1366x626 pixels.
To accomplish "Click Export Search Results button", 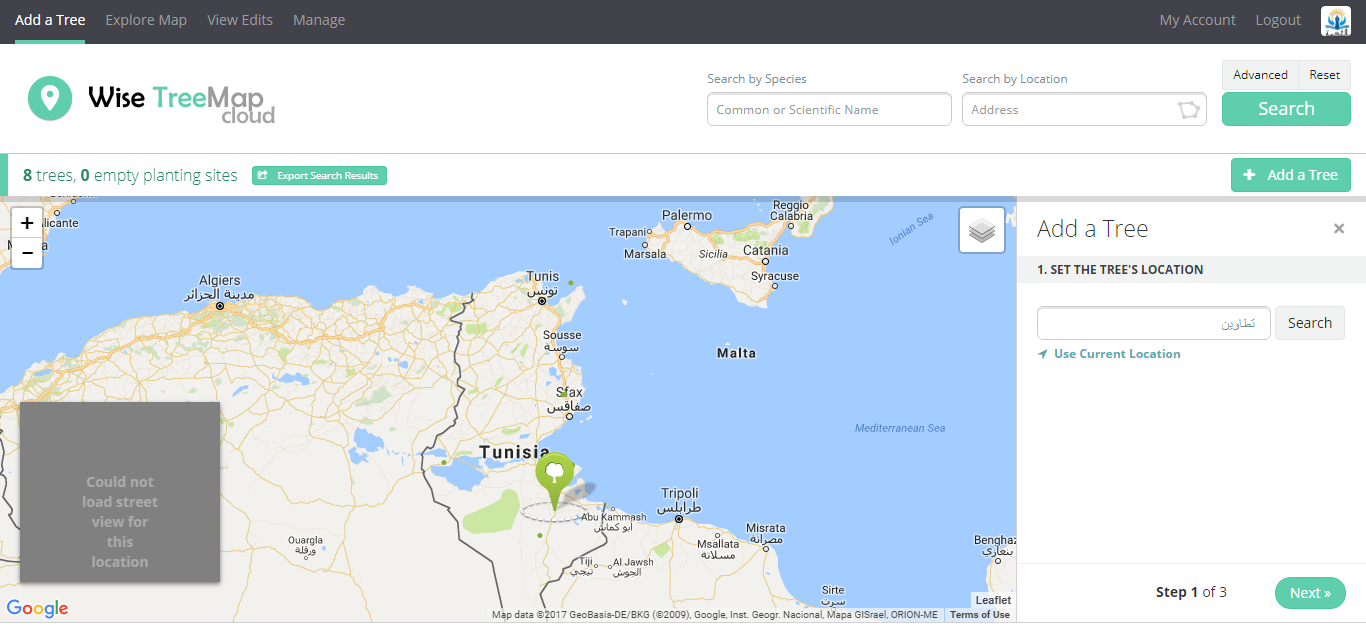I will click(x=319, y=176).
